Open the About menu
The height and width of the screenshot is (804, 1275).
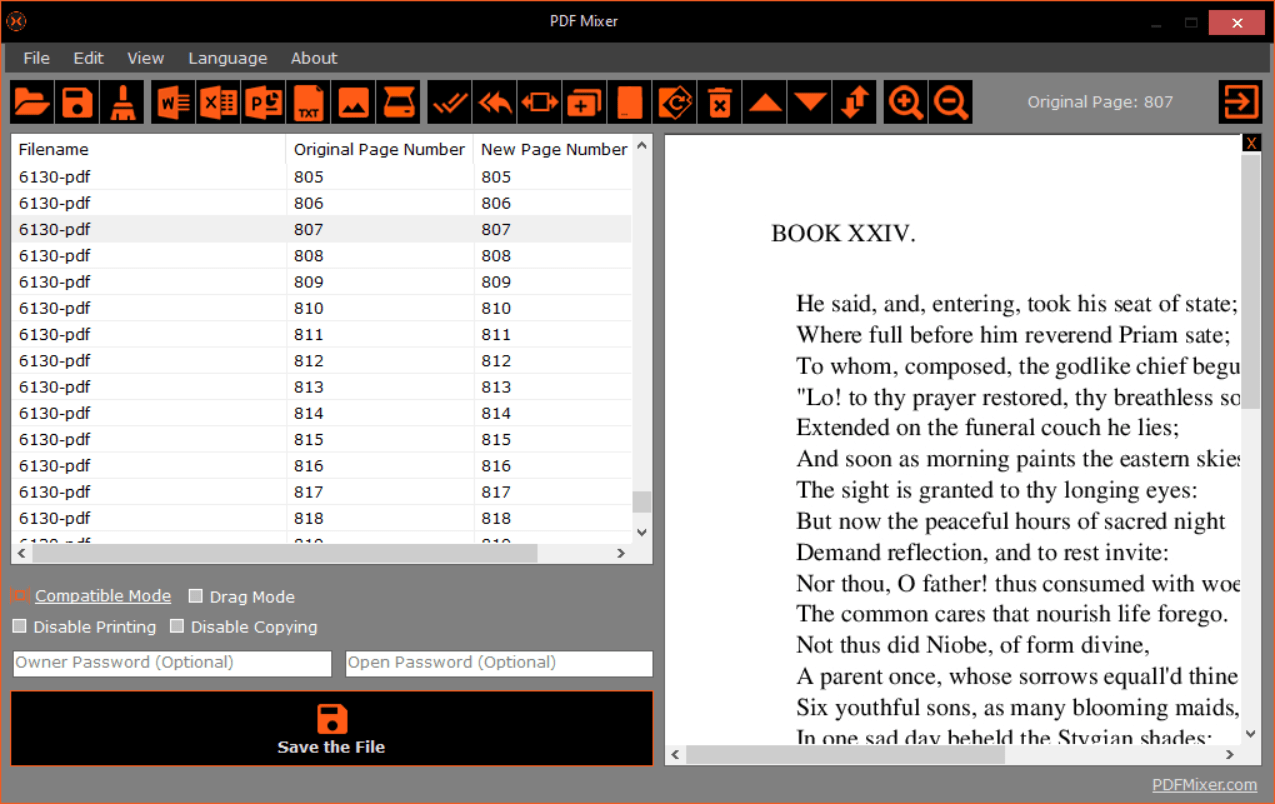(x=314, y=58)
